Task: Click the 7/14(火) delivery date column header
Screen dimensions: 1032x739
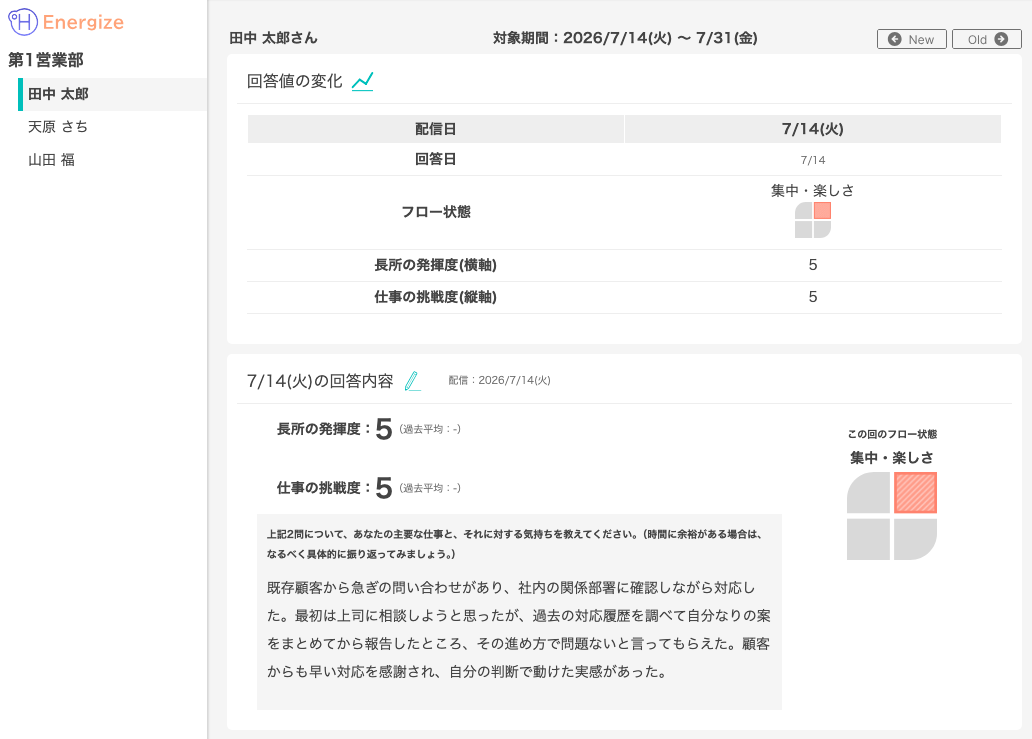Action: pos(813,129)
